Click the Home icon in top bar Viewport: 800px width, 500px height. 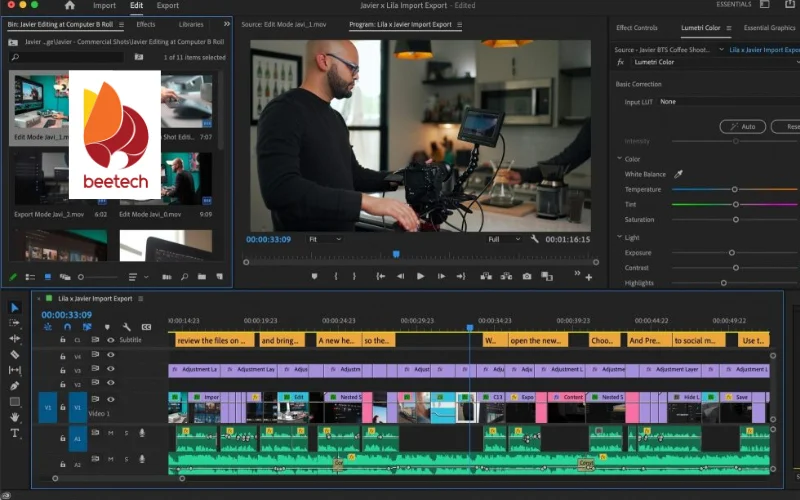pyautogui.click(x=69, y=6)
